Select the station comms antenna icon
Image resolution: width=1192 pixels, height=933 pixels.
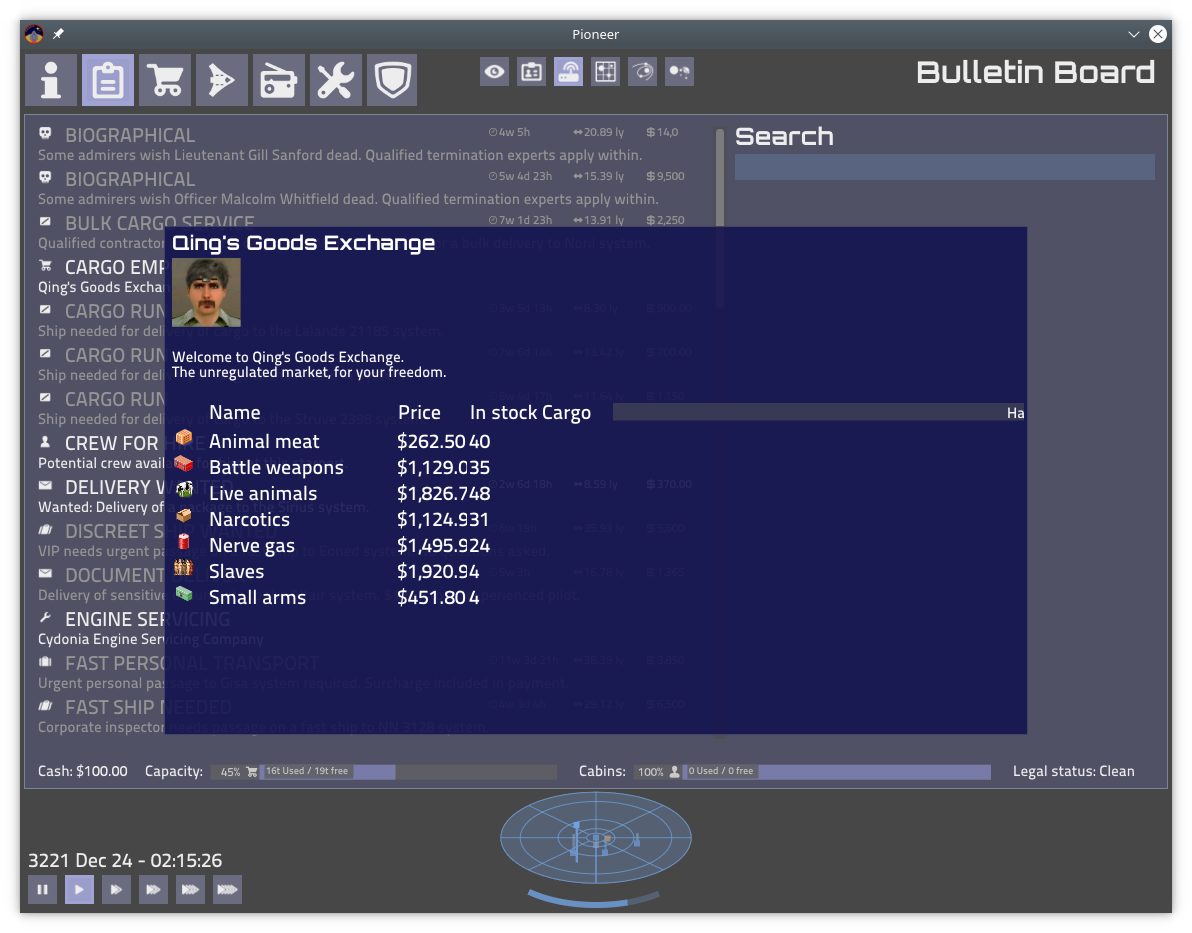pos(569,72)
